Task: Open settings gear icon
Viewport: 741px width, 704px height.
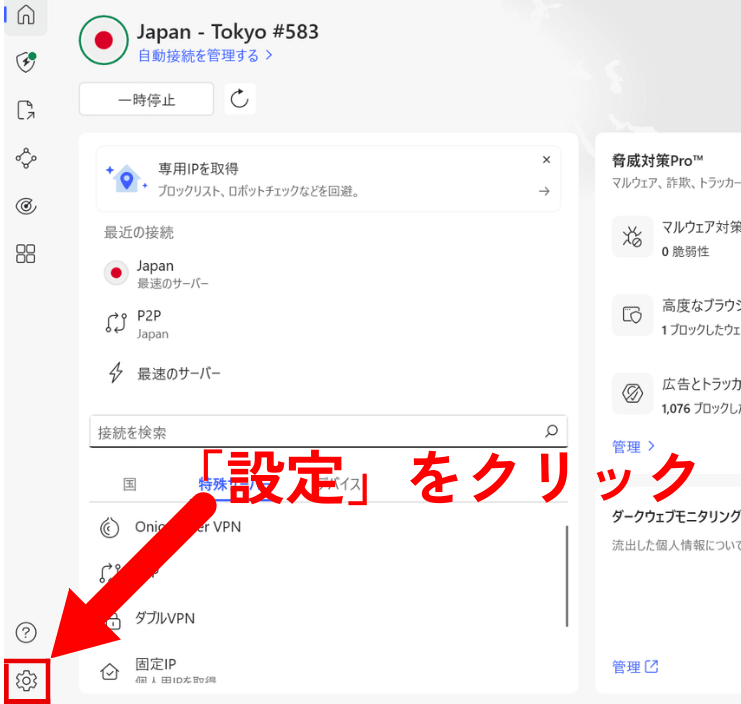Action: (x=27, y=681)
